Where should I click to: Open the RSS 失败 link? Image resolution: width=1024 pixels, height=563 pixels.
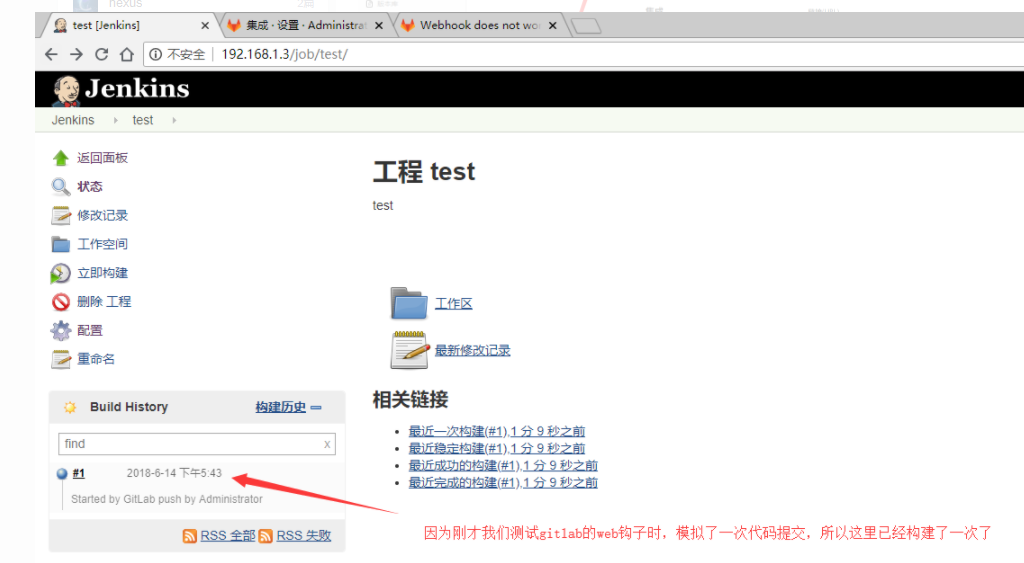[x=304, y=536]
